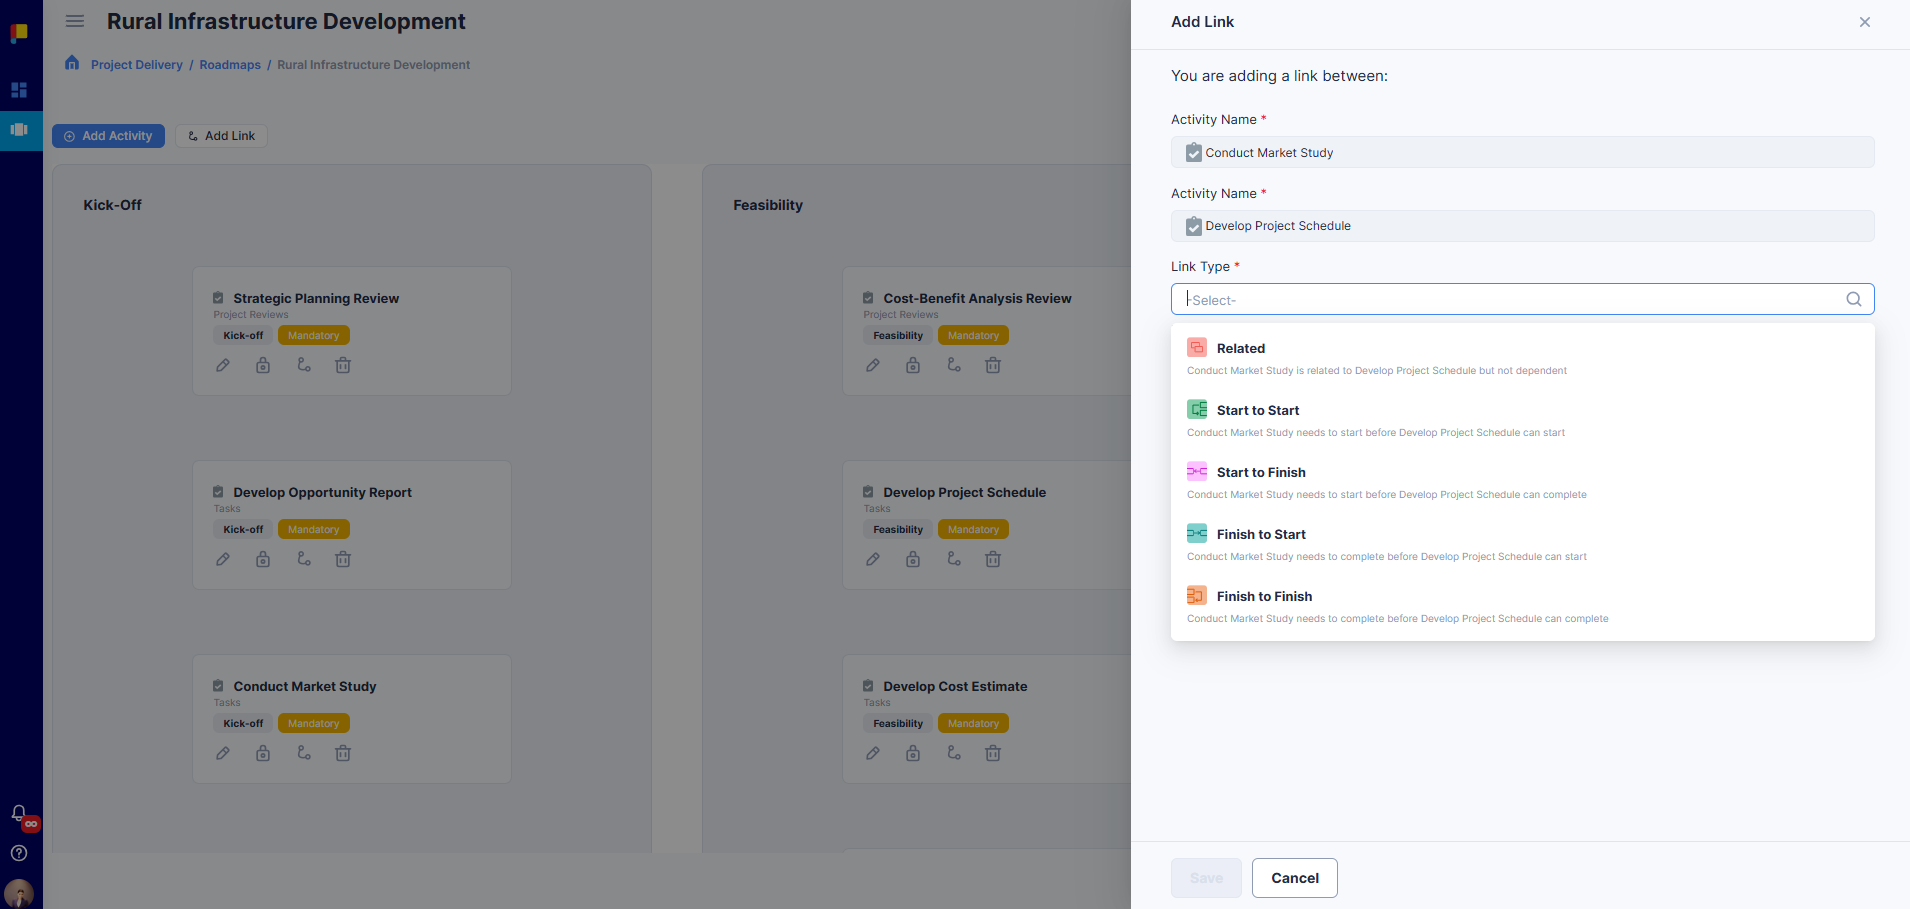Click the Add Activity button
This screenshot has width=1910, height=909.
tap(108, 136)
